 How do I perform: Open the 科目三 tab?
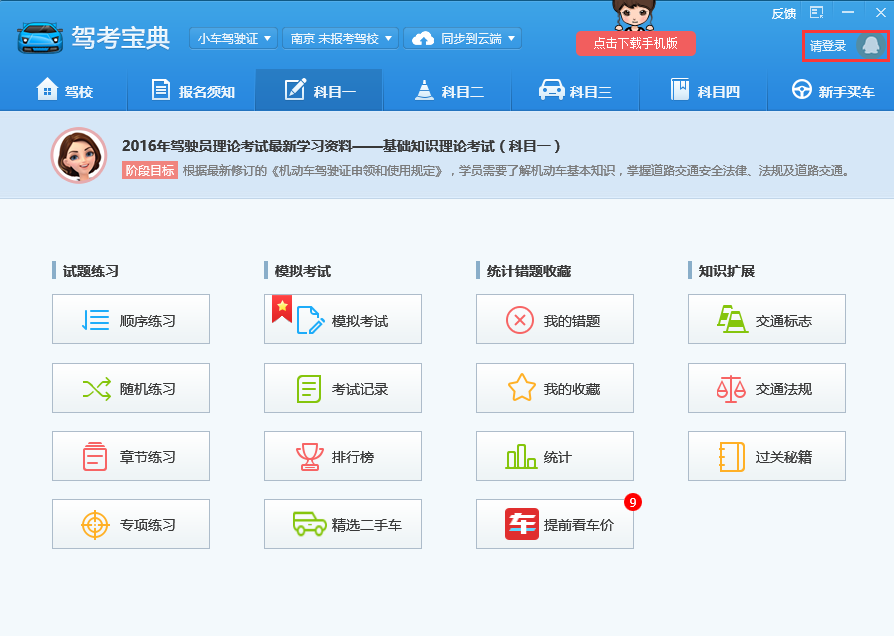575,90
